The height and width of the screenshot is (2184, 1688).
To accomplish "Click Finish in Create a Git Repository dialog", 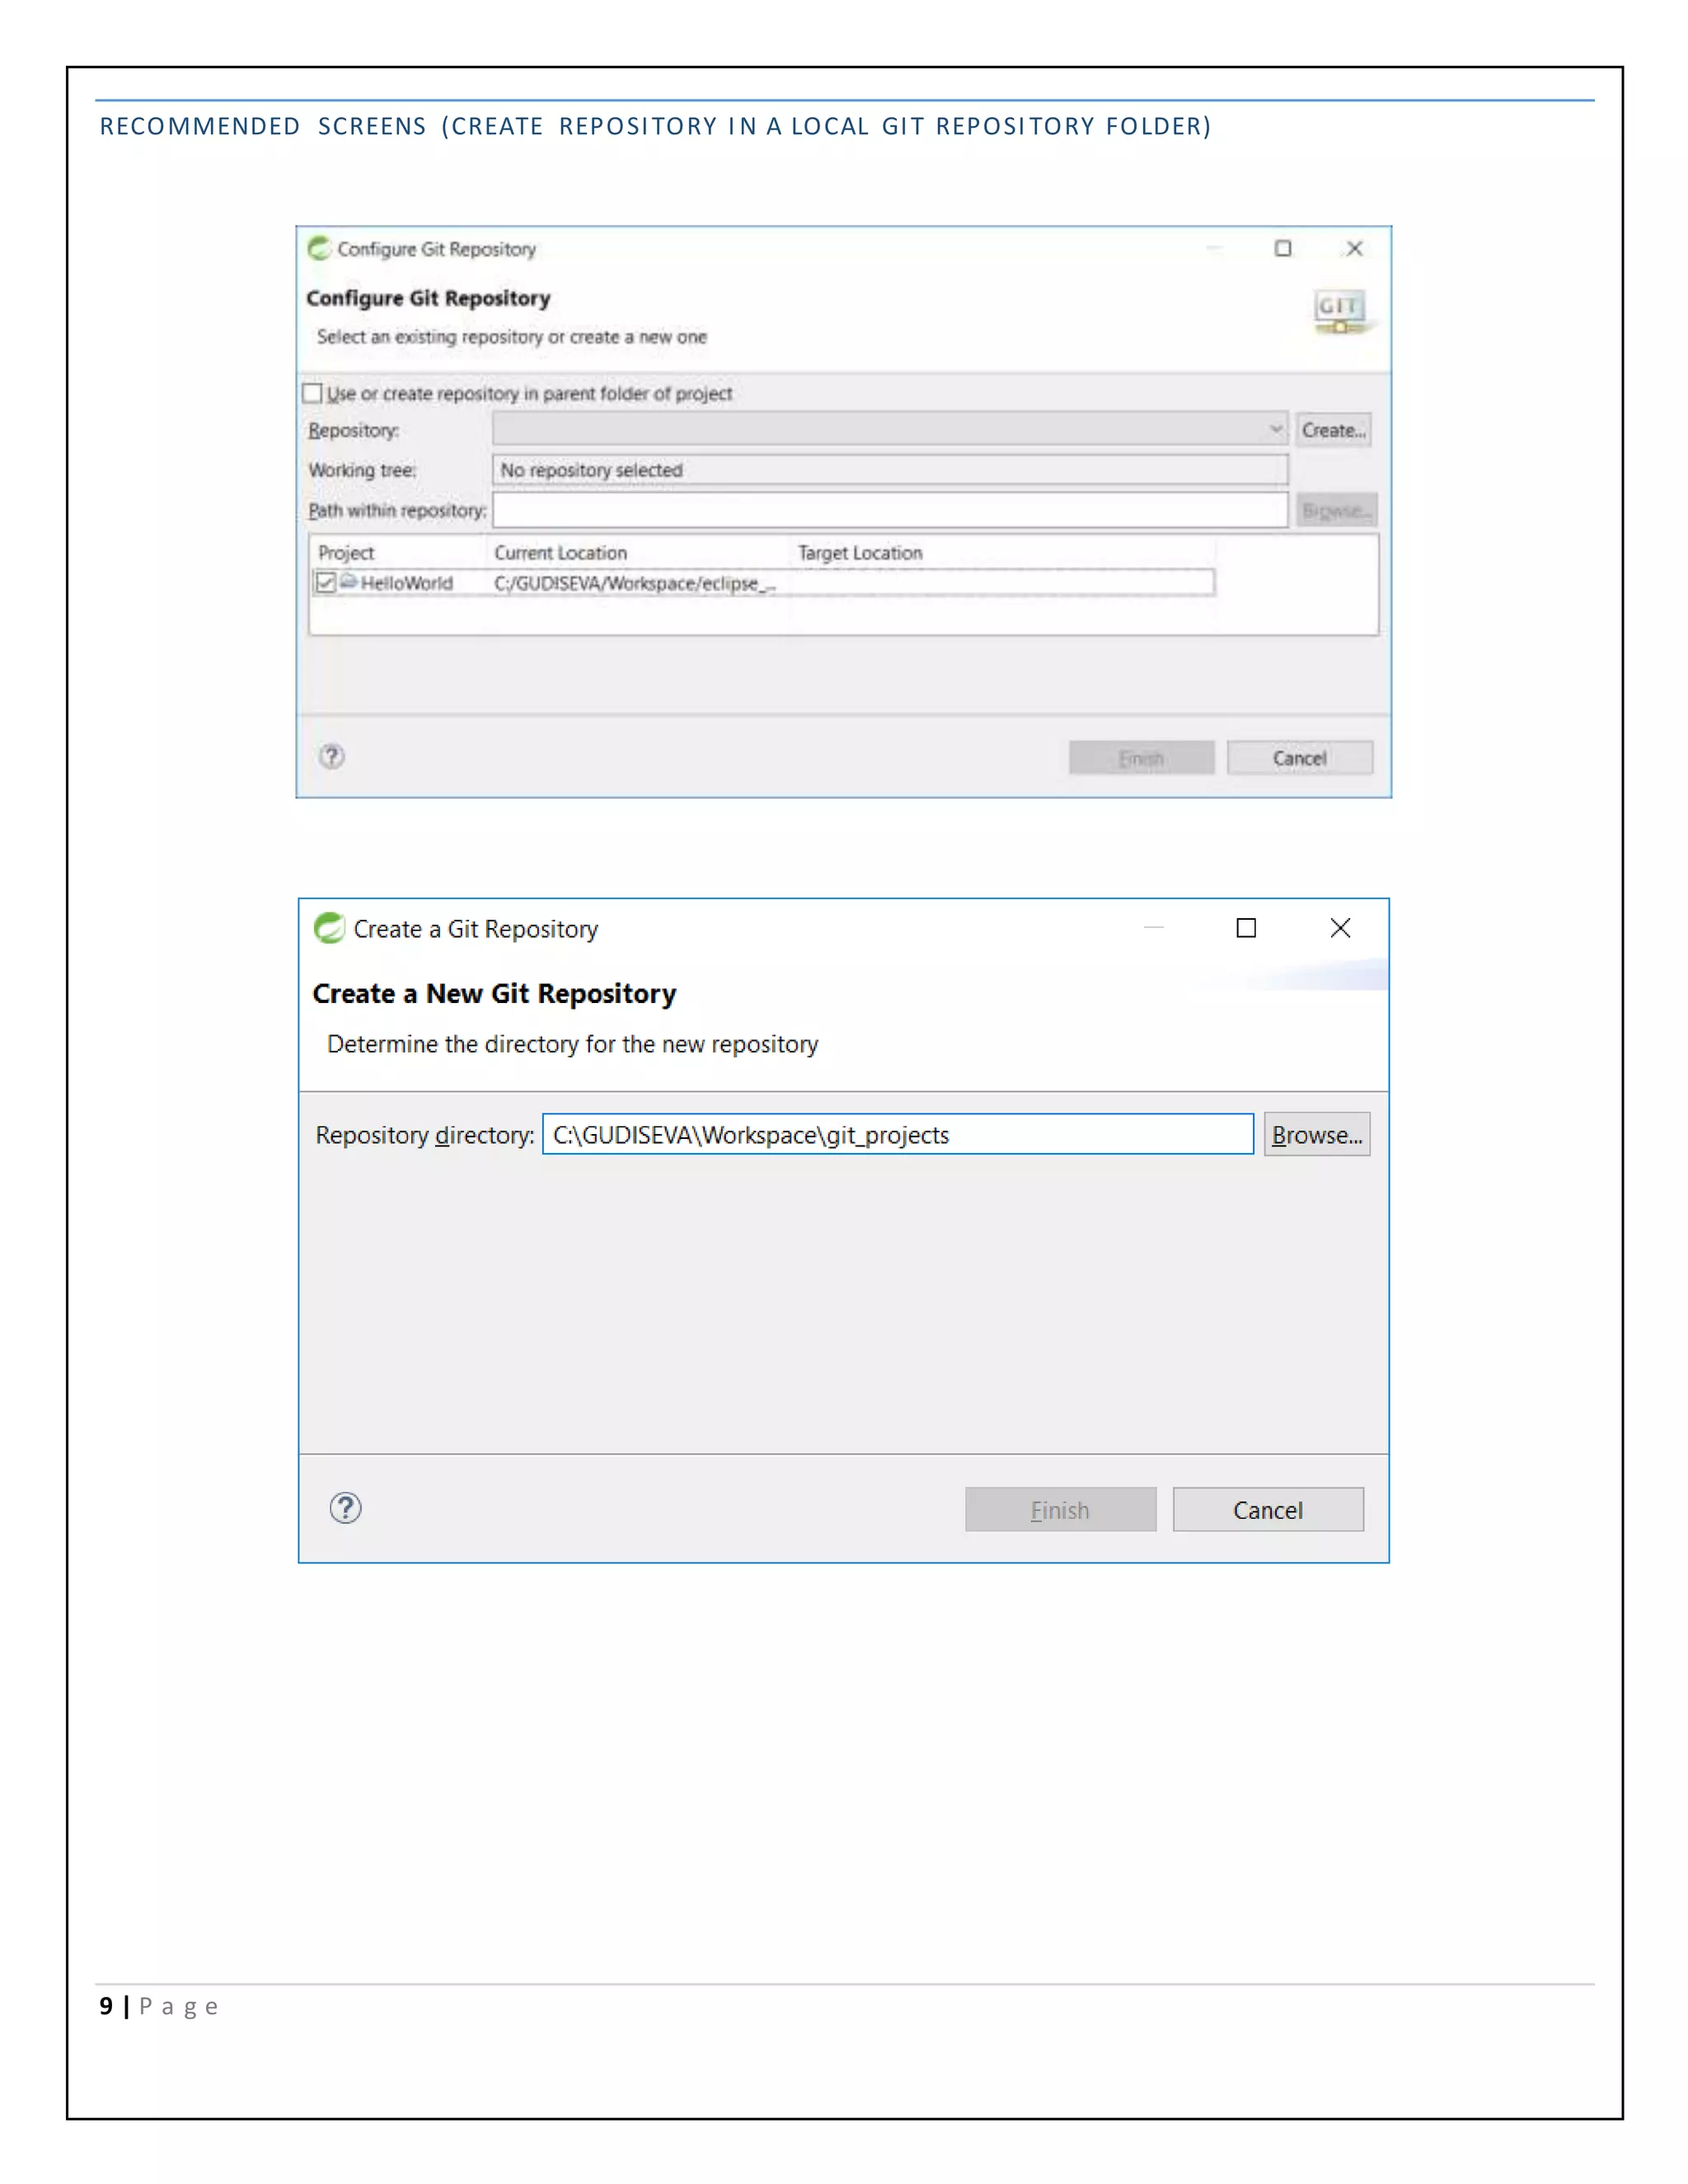I will 1060,1509.
